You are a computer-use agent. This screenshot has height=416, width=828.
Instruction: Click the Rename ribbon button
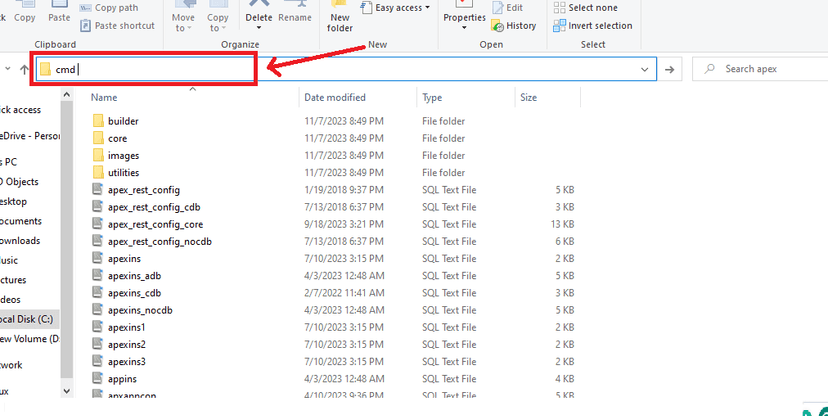point(295,17)
